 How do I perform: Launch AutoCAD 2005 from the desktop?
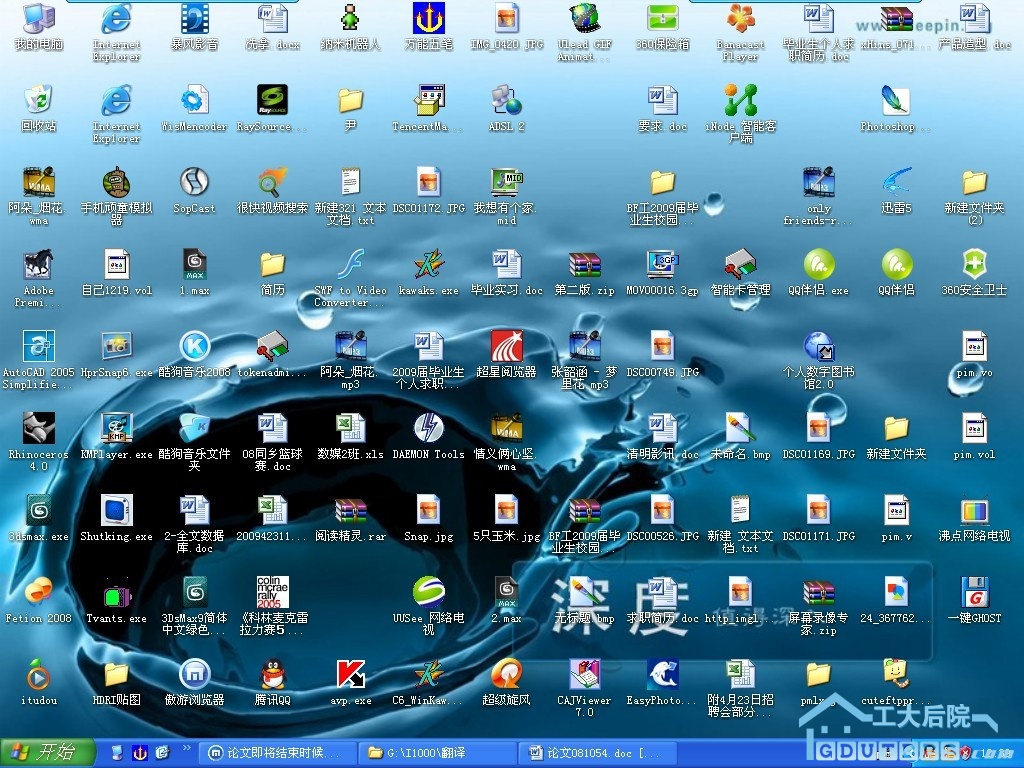pos(39,347)
